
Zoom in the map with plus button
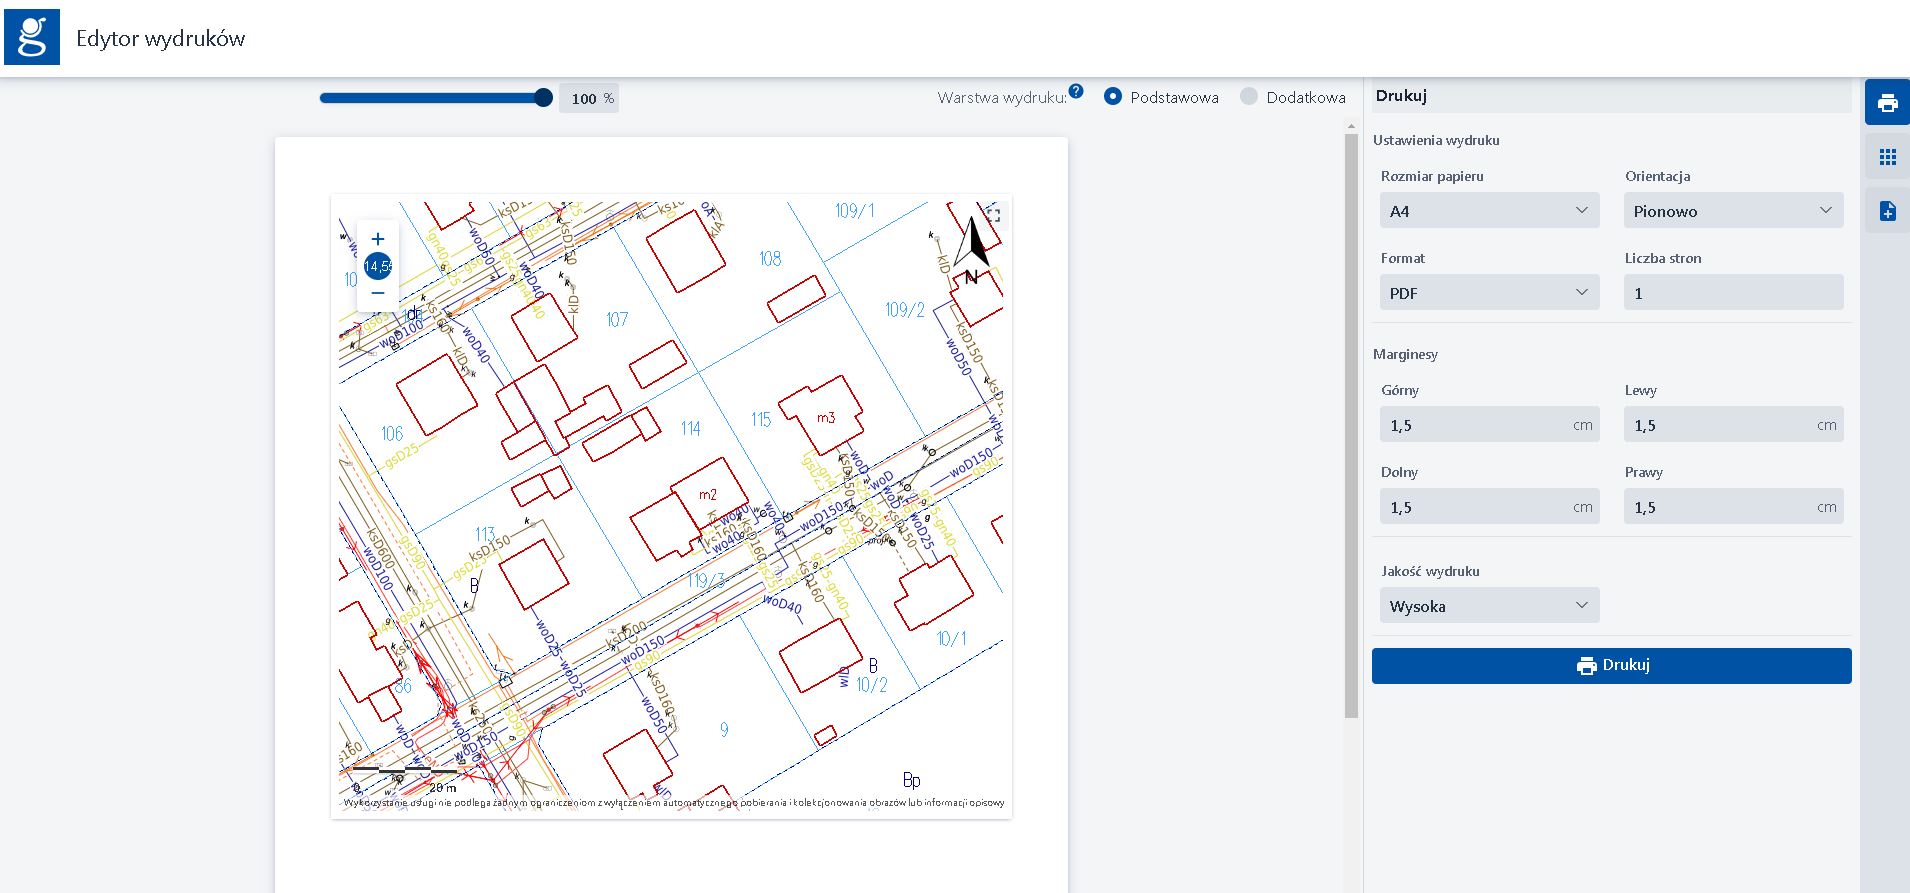(x=378, y=239)
